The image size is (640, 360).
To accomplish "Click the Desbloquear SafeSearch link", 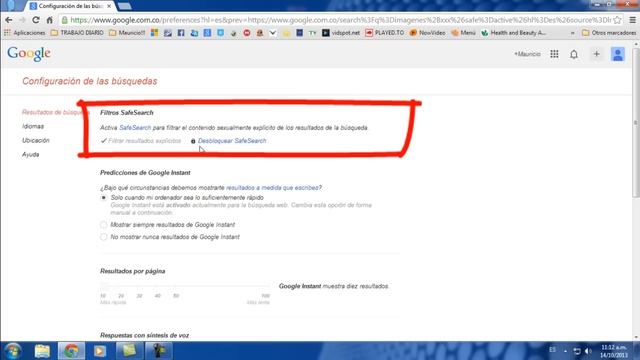I will 232,141.
